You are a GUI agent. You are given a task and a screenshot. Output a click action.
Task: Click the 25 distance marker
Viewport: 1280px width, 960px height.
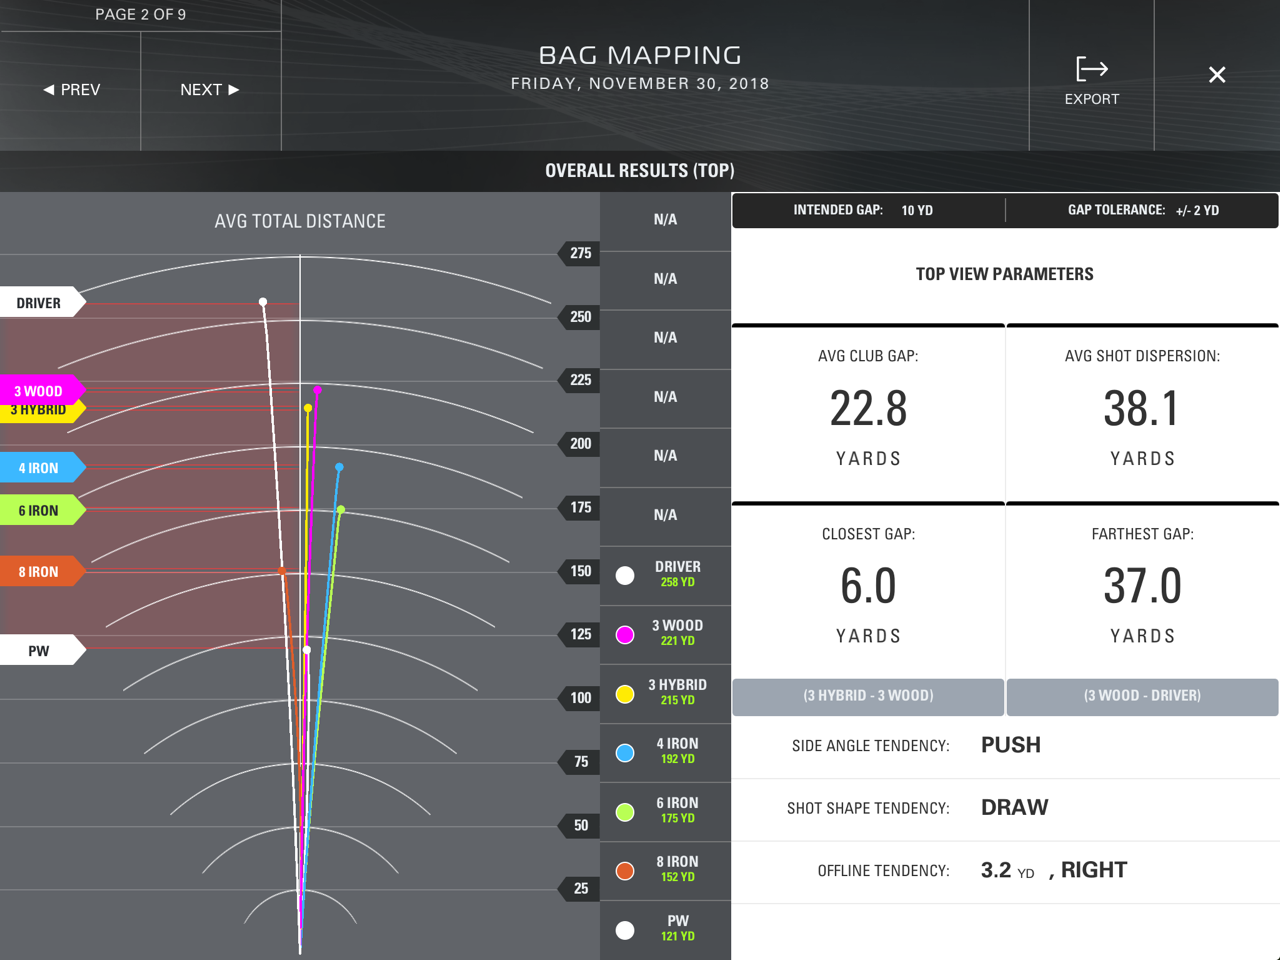tap(579, 888)
